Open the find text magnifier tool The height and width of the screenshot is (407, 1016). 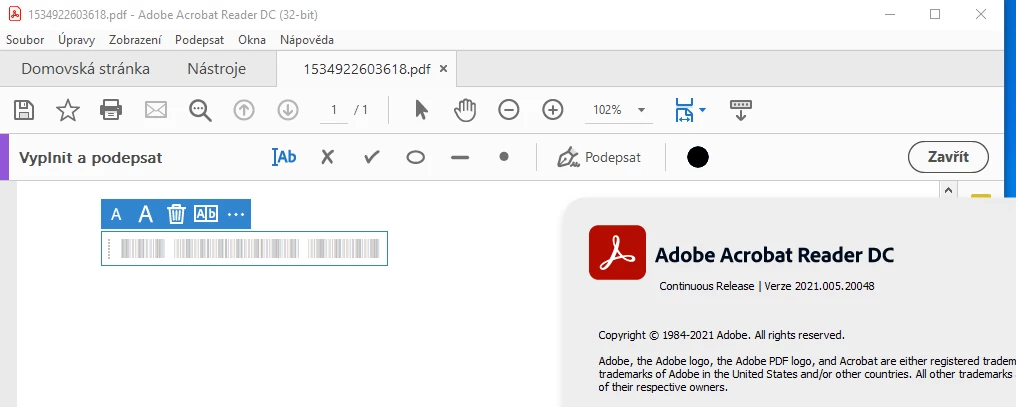200,110
